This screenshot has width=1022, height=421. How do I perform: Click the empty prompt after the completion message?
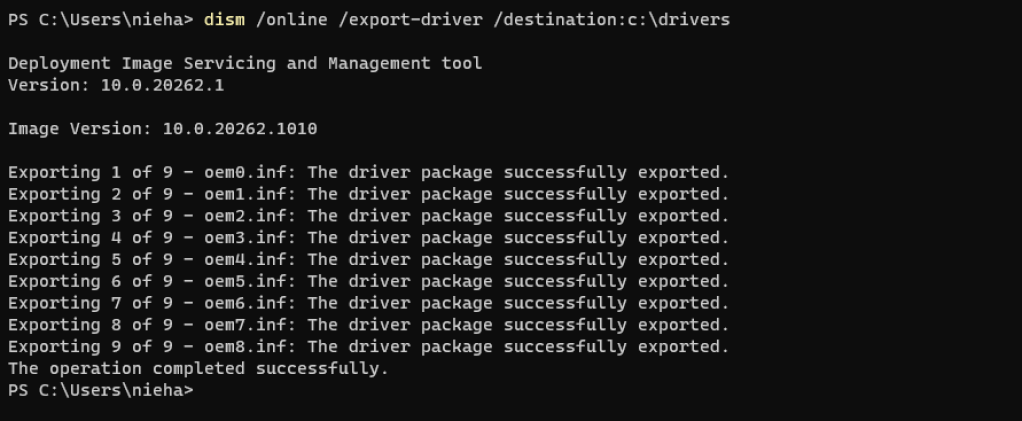pyautogui.click(x=100, y=391)
